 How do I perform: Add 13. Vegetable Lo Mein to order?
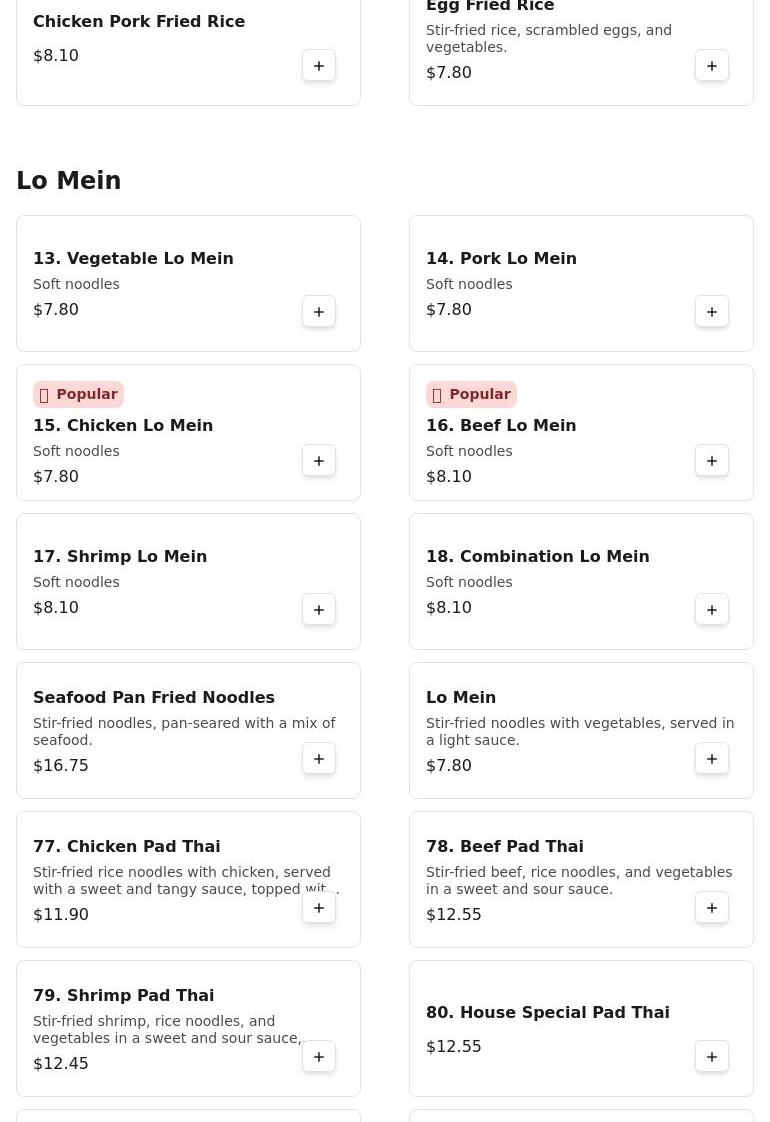pyautogui.click(x=319, y=312)
